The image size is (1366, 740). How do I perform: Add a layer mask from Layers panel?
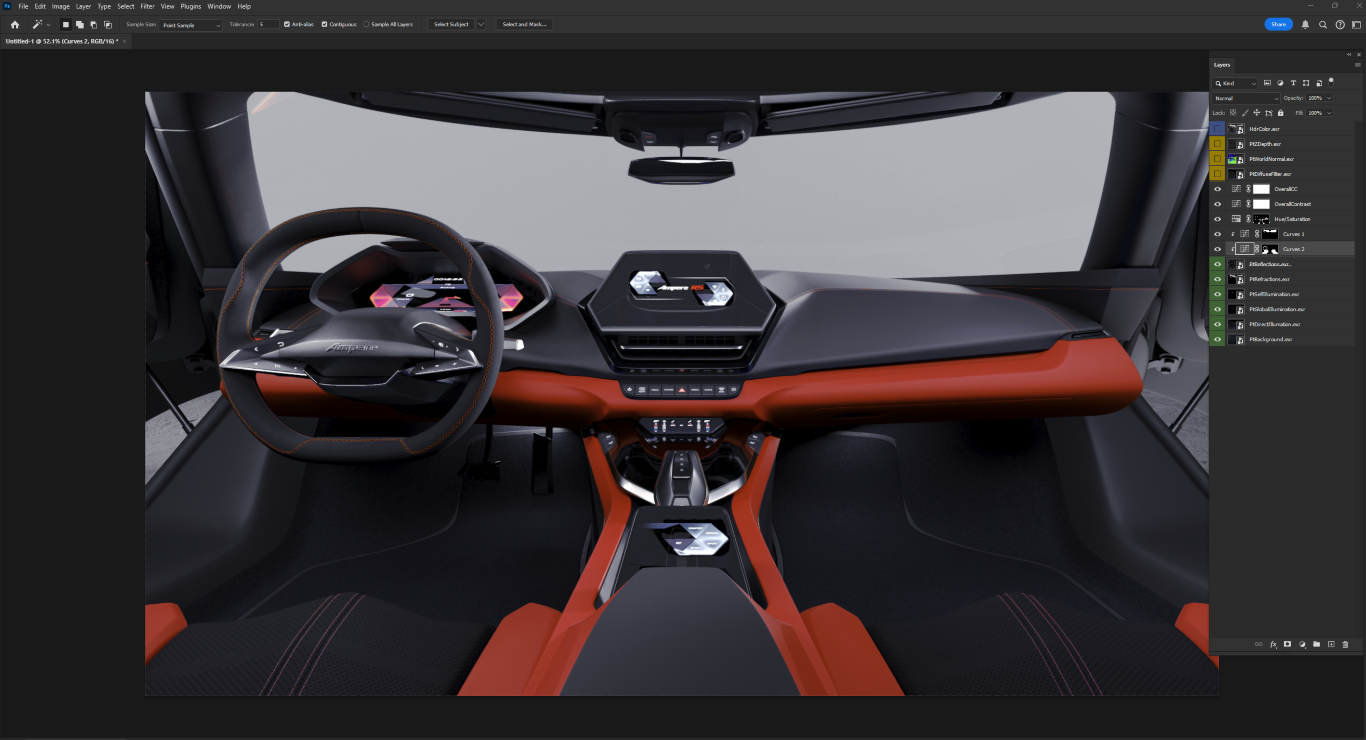tap(1288, 644)
